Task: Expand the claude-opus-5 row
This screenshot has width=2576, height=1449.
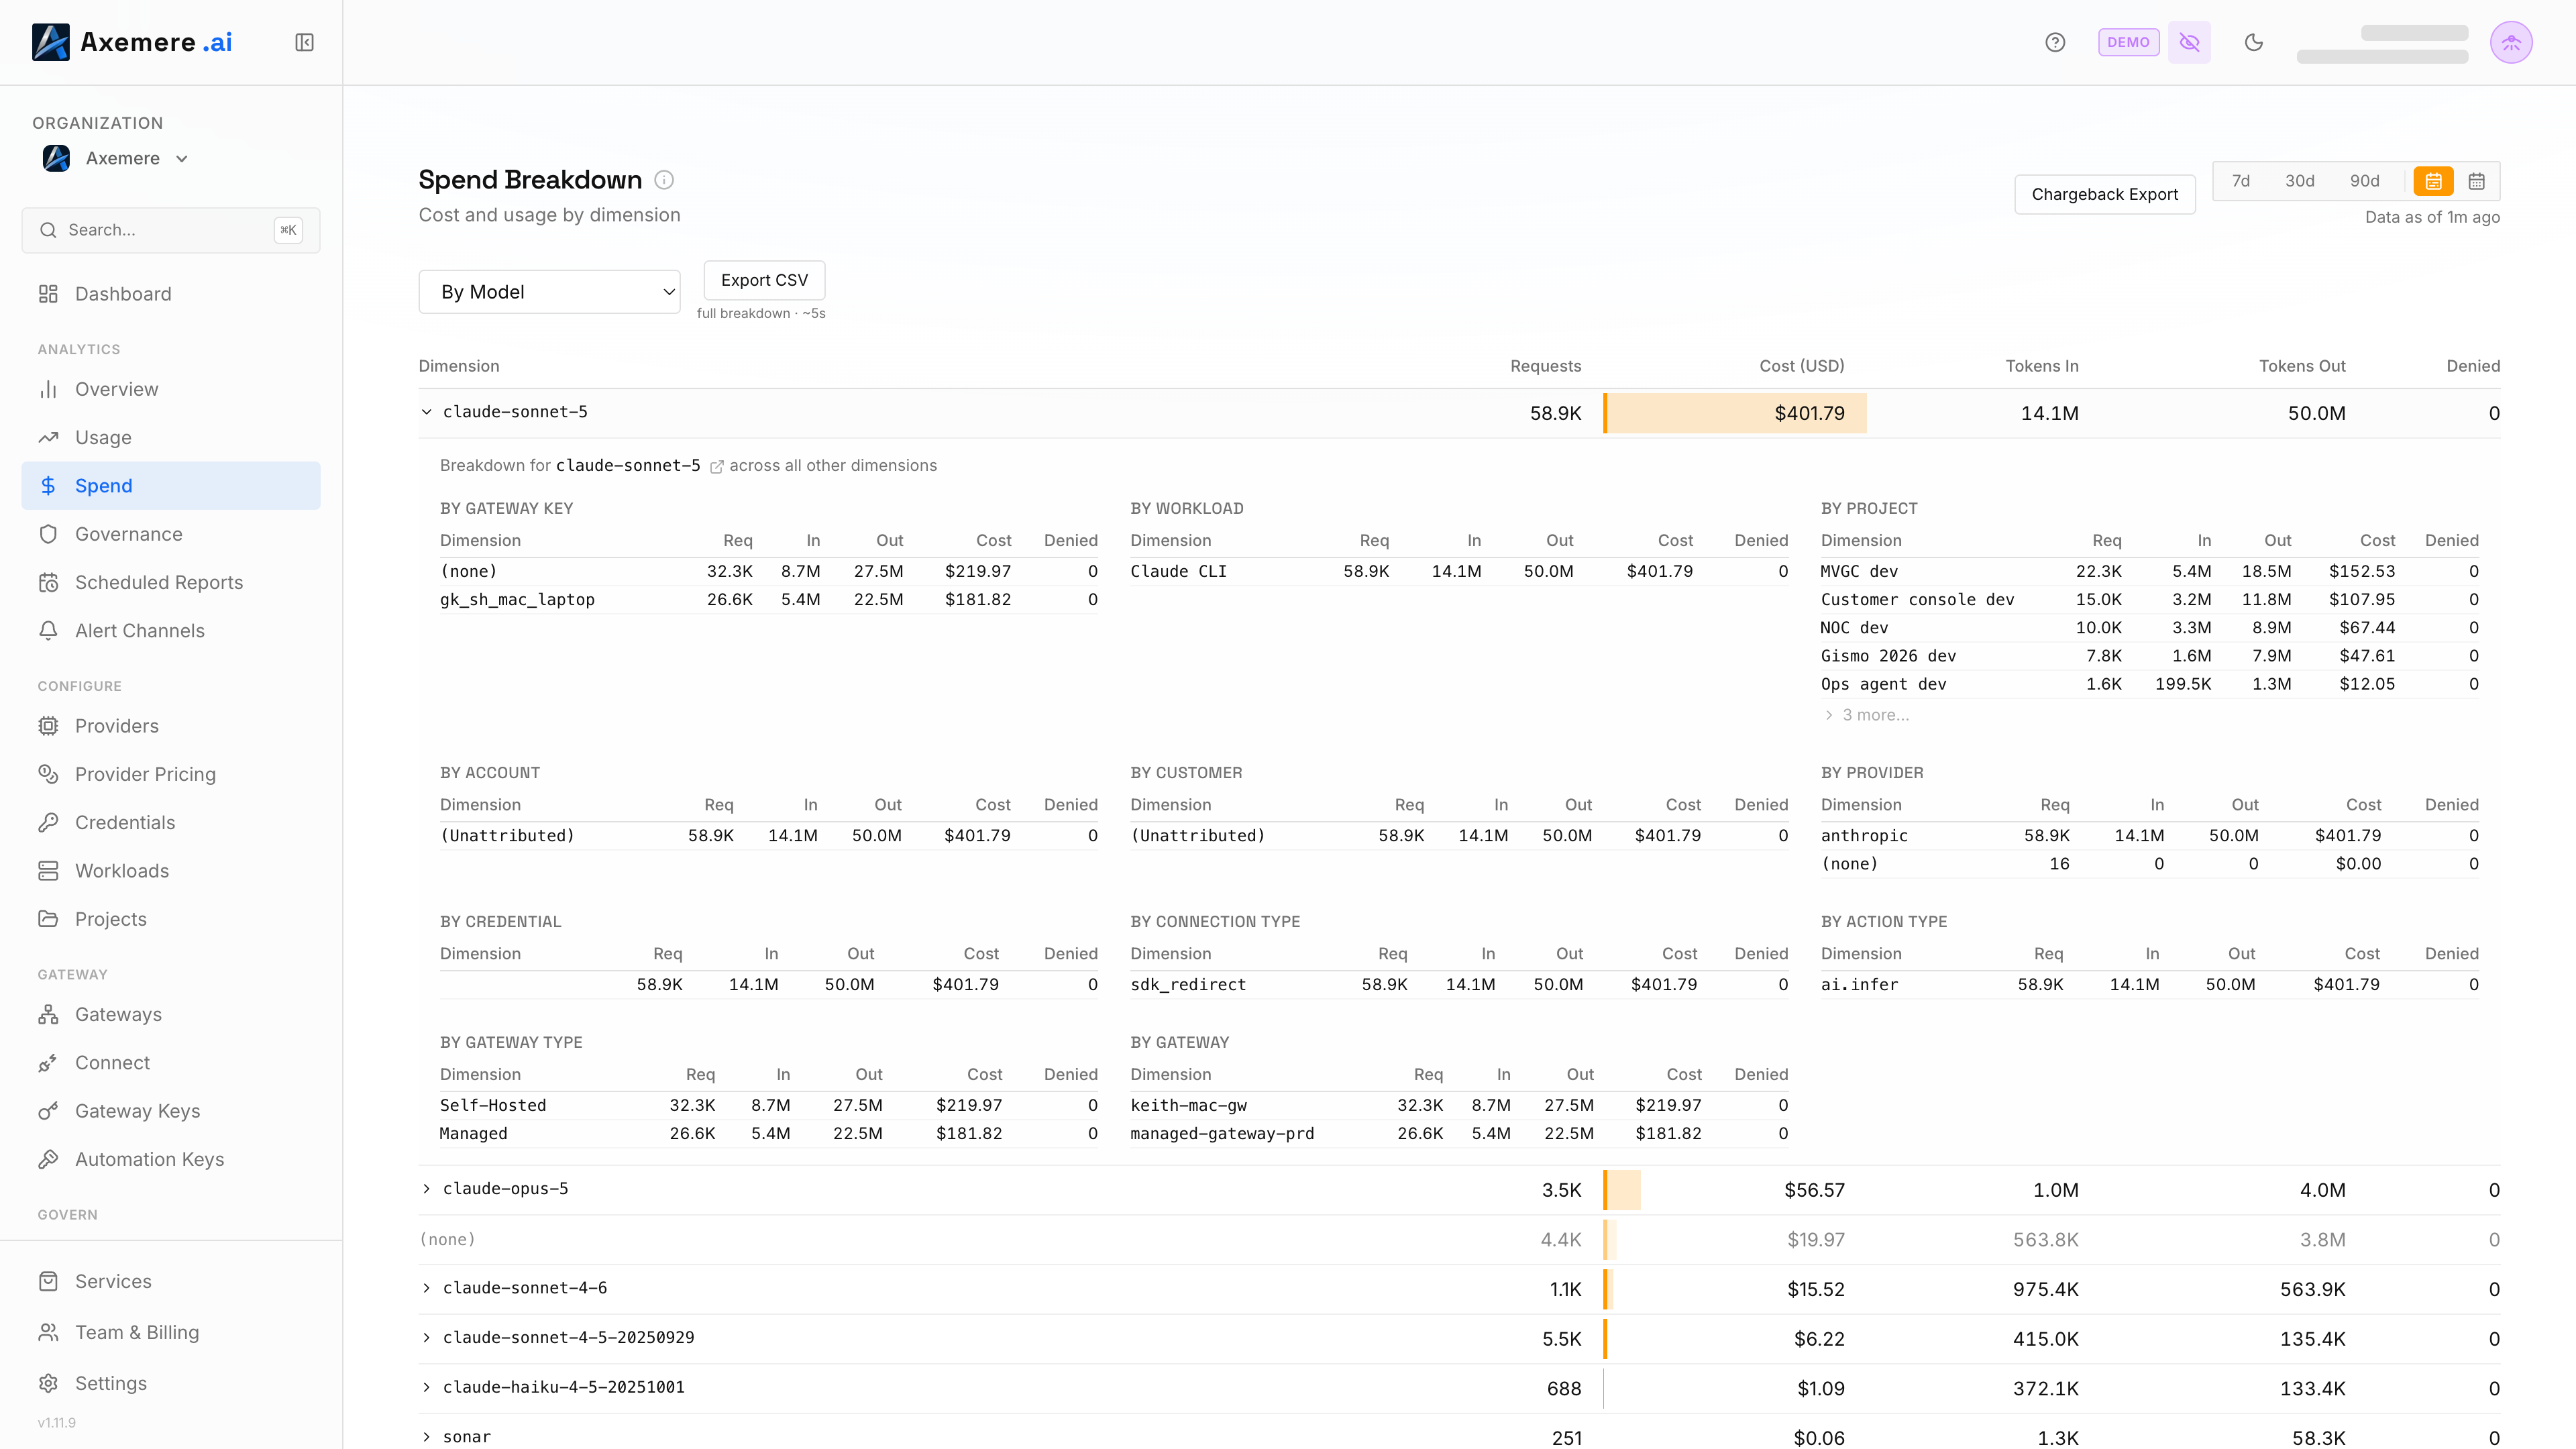Action: [426, 1189]
